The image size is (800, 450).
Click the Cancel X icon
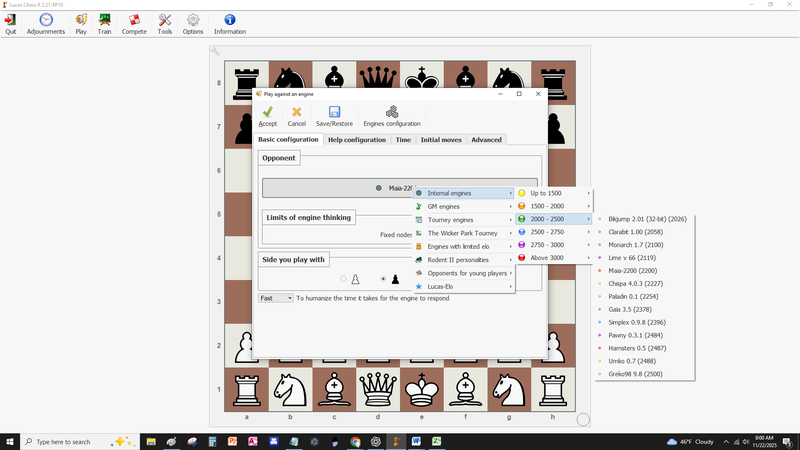click(296, 112)
